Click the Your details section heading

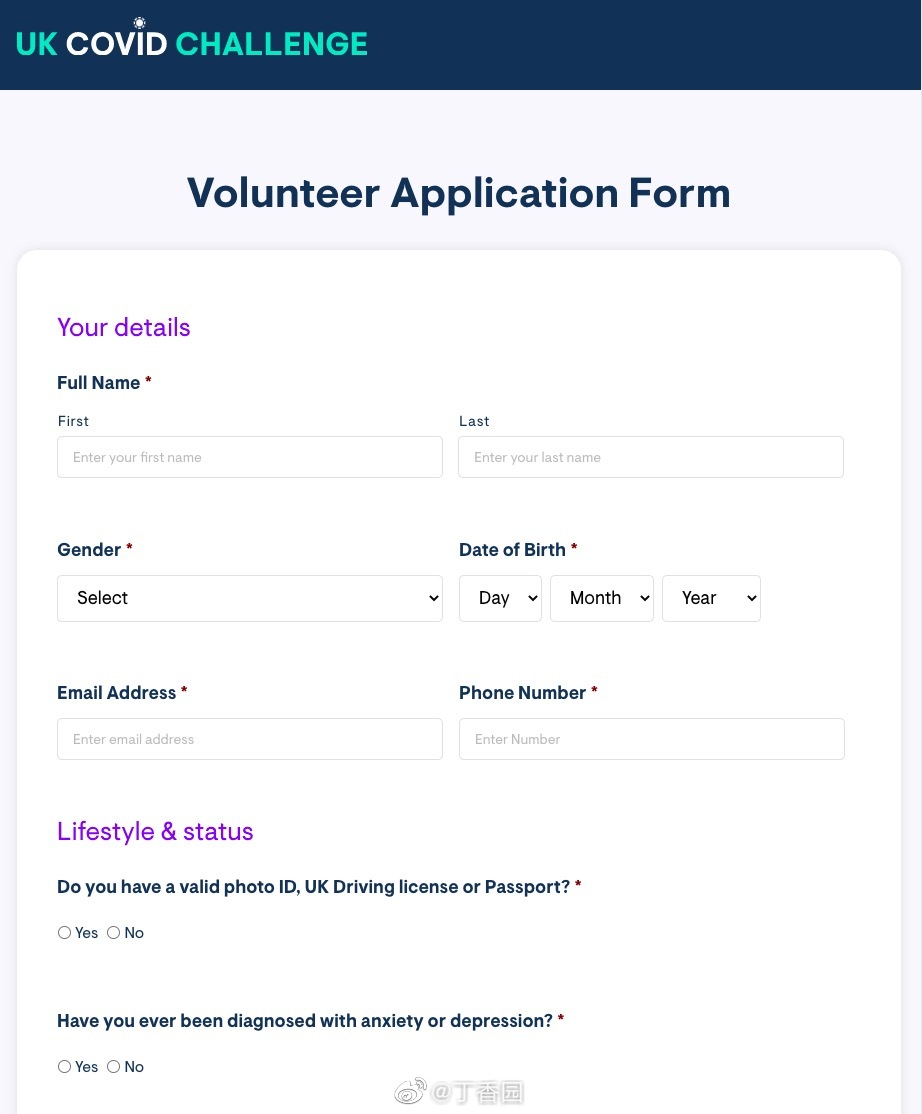[124, 328]
